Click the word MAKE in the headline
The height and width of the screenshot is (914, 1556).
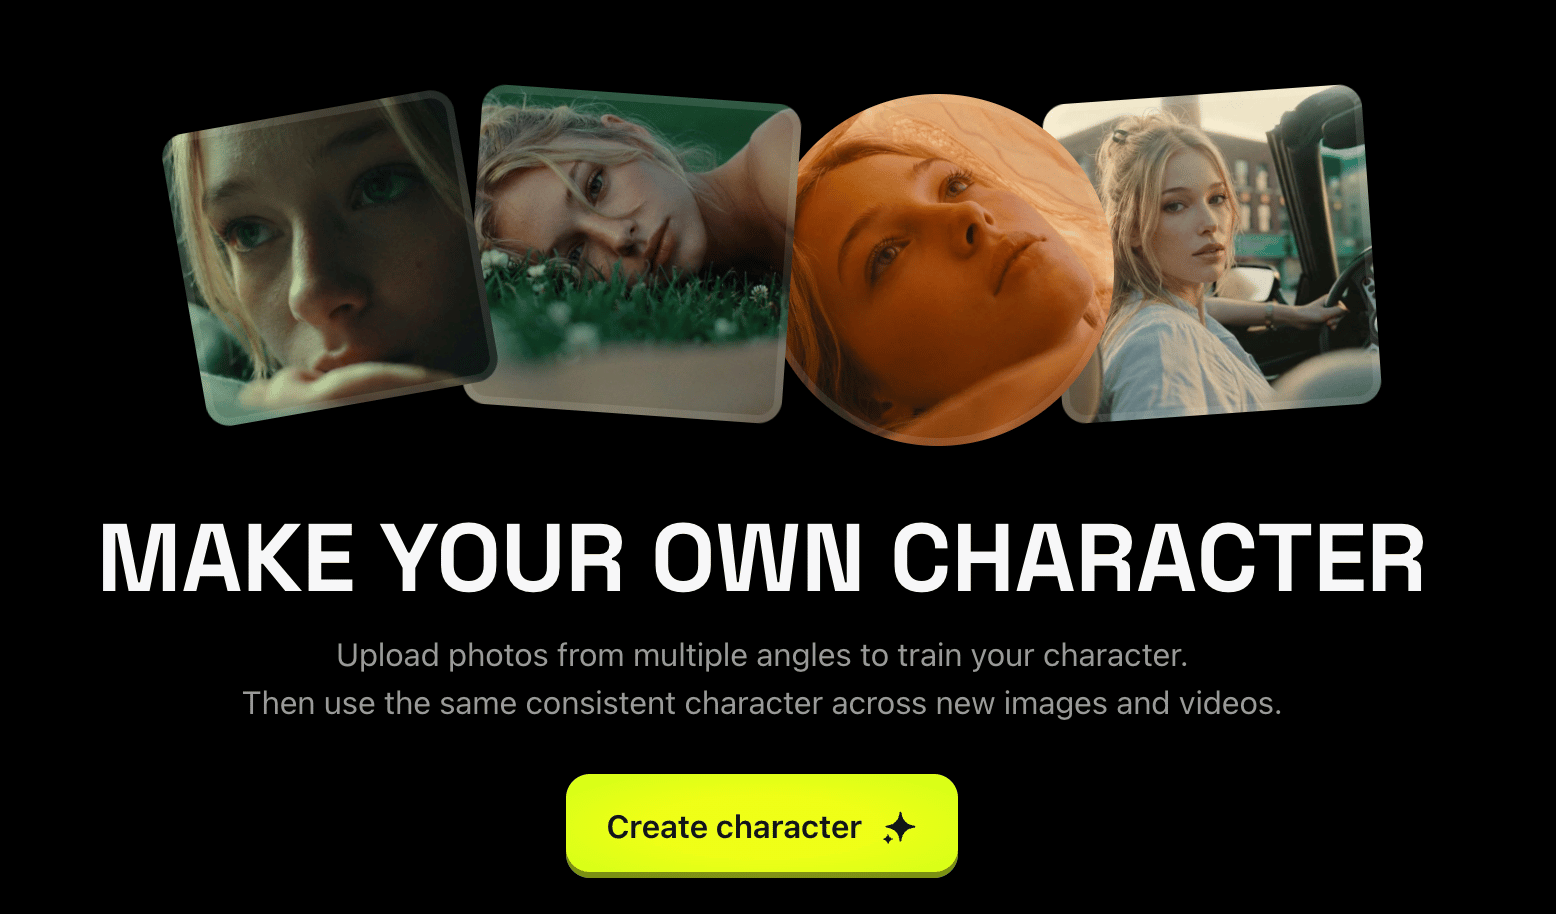(227, 560)
